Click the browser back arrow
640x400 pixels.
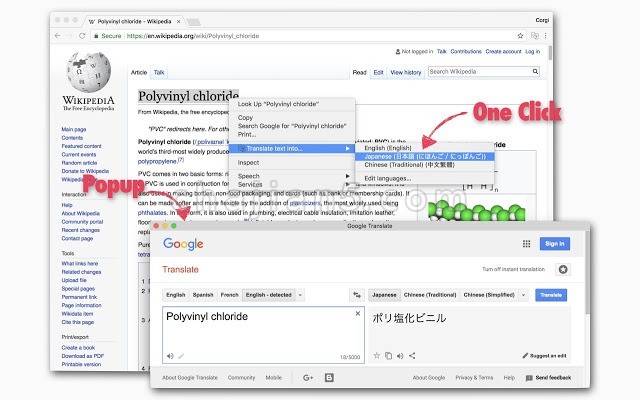click(x=58, y=36)
